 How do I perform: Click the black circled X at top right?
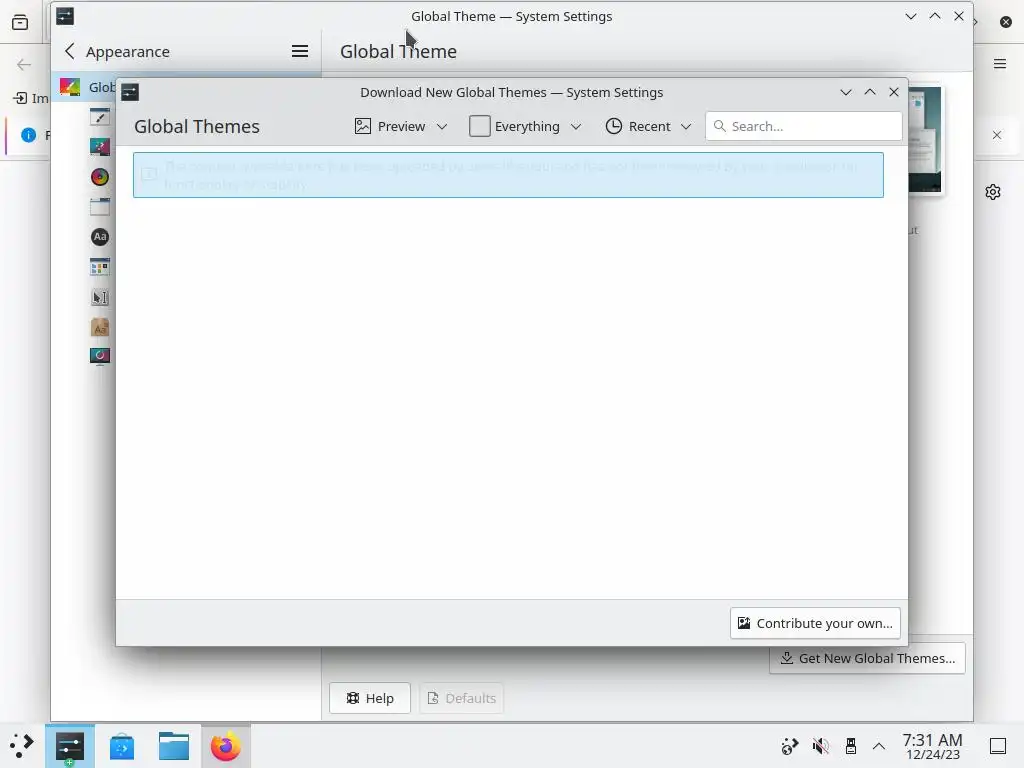click(x=1006, y=22)
